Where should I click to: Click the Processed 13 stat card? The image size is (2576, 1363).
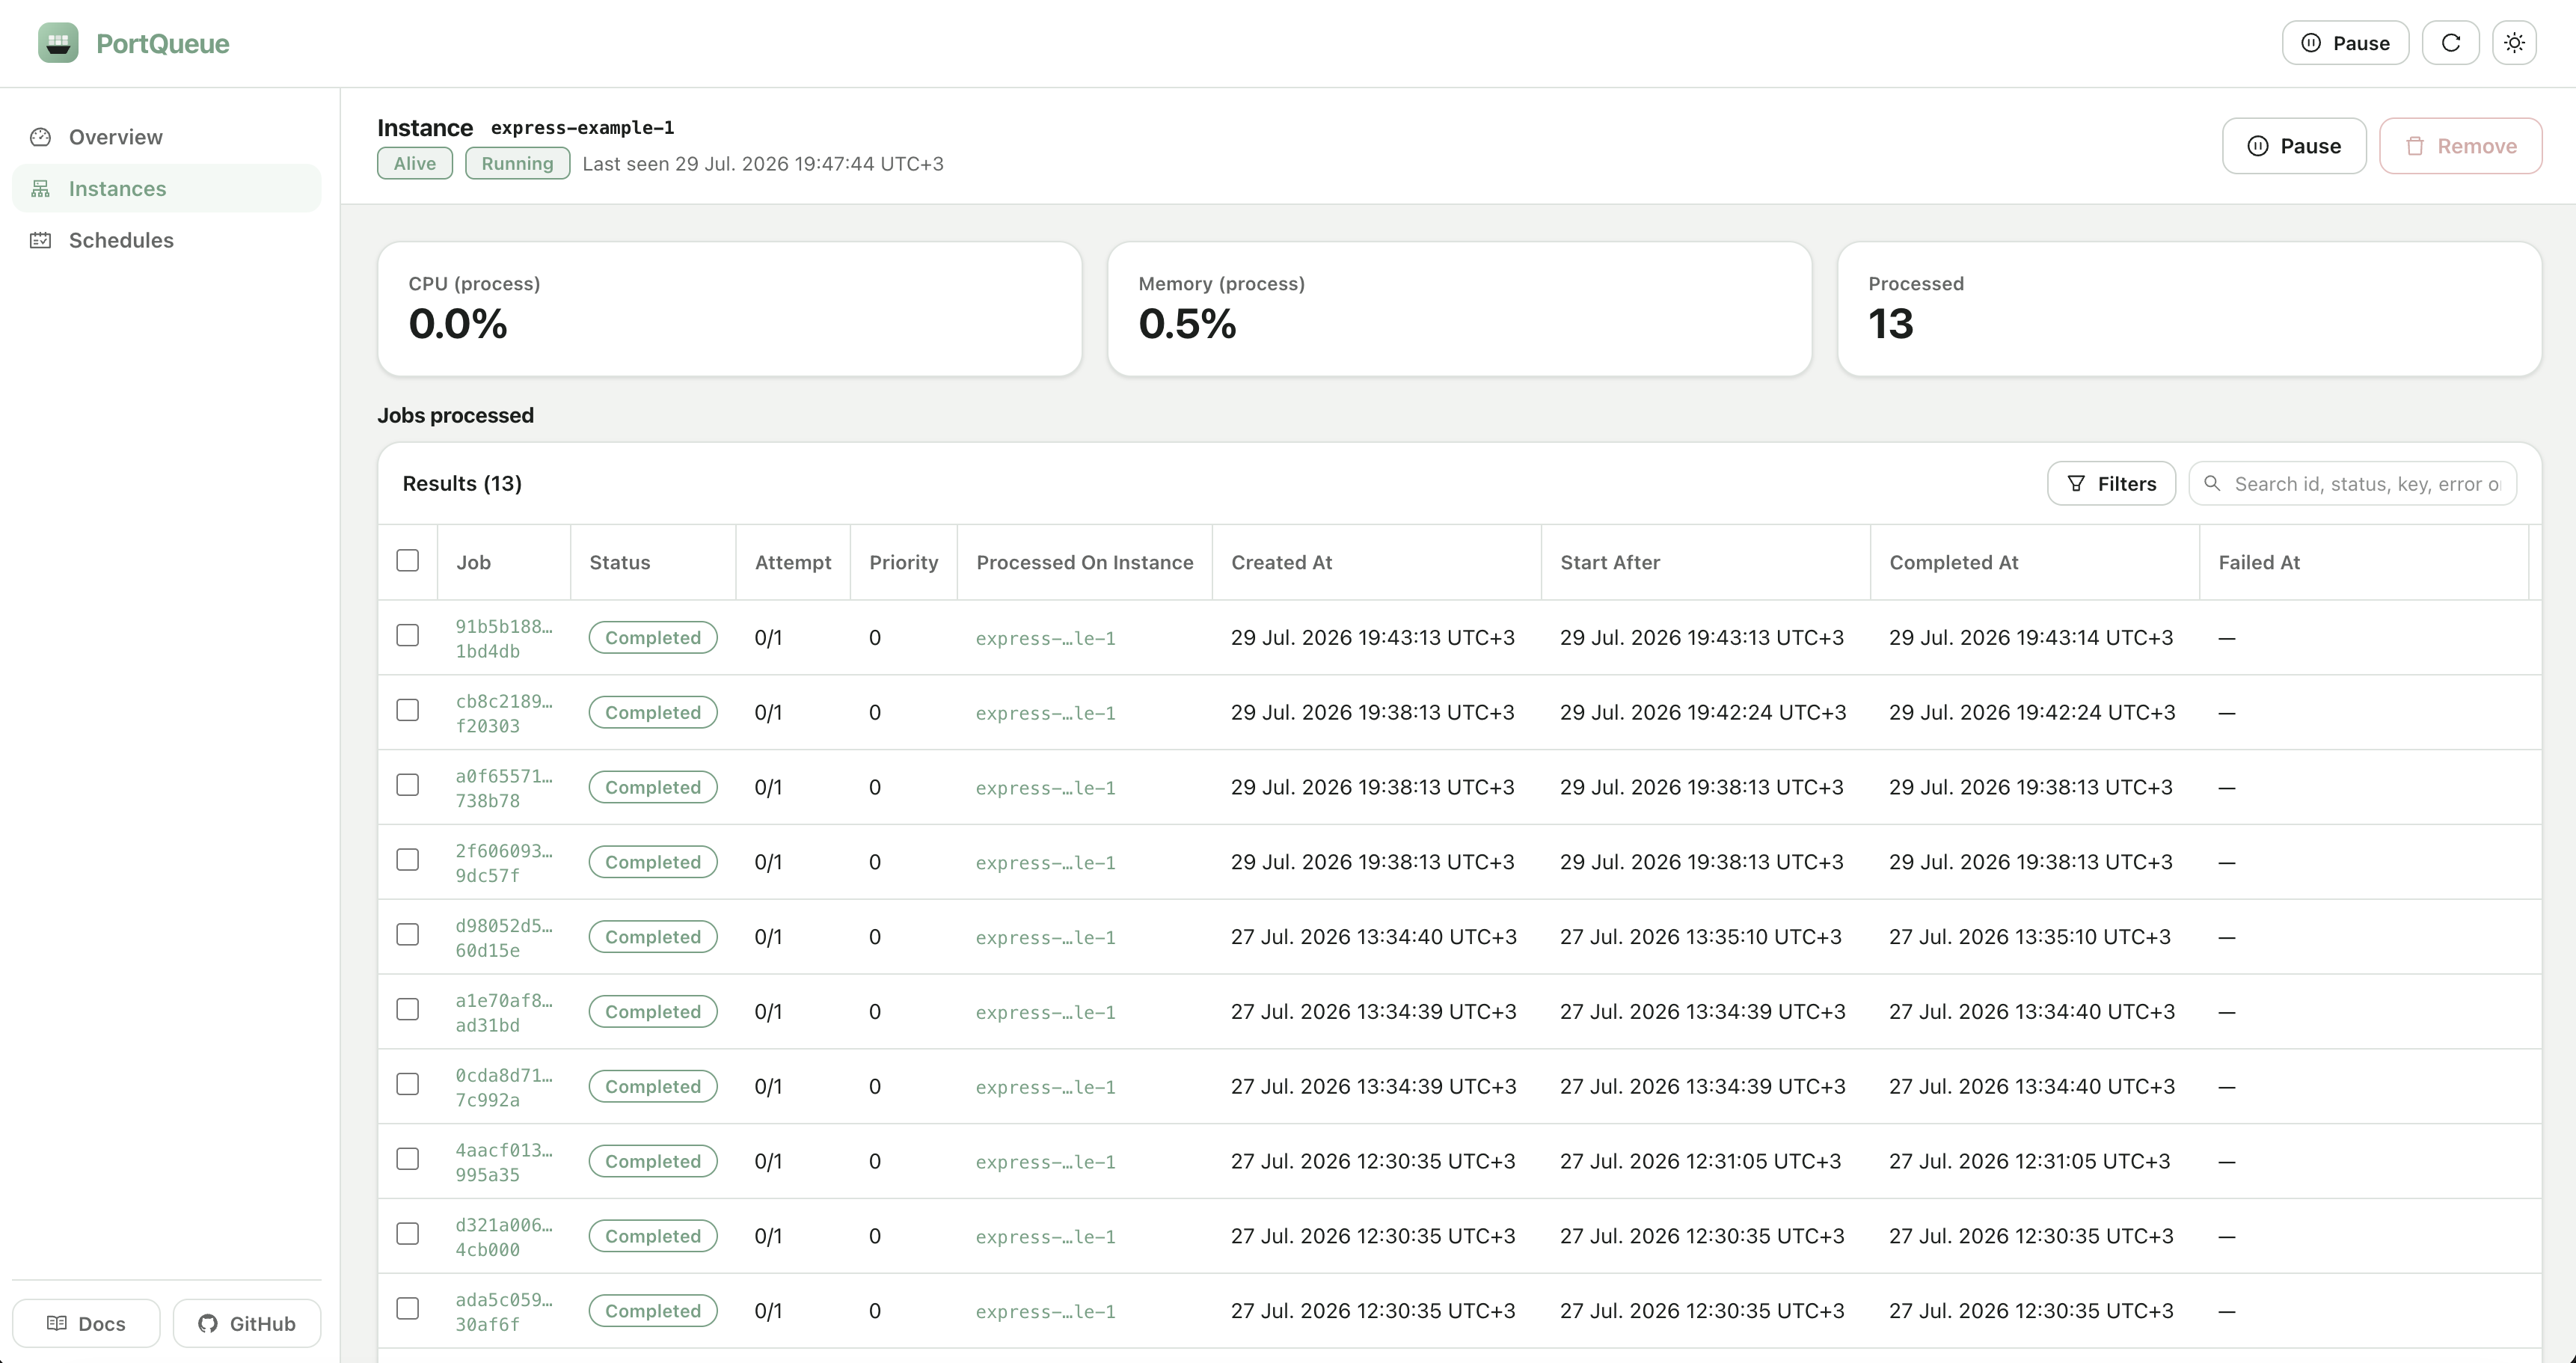[x=2189, y=309]
